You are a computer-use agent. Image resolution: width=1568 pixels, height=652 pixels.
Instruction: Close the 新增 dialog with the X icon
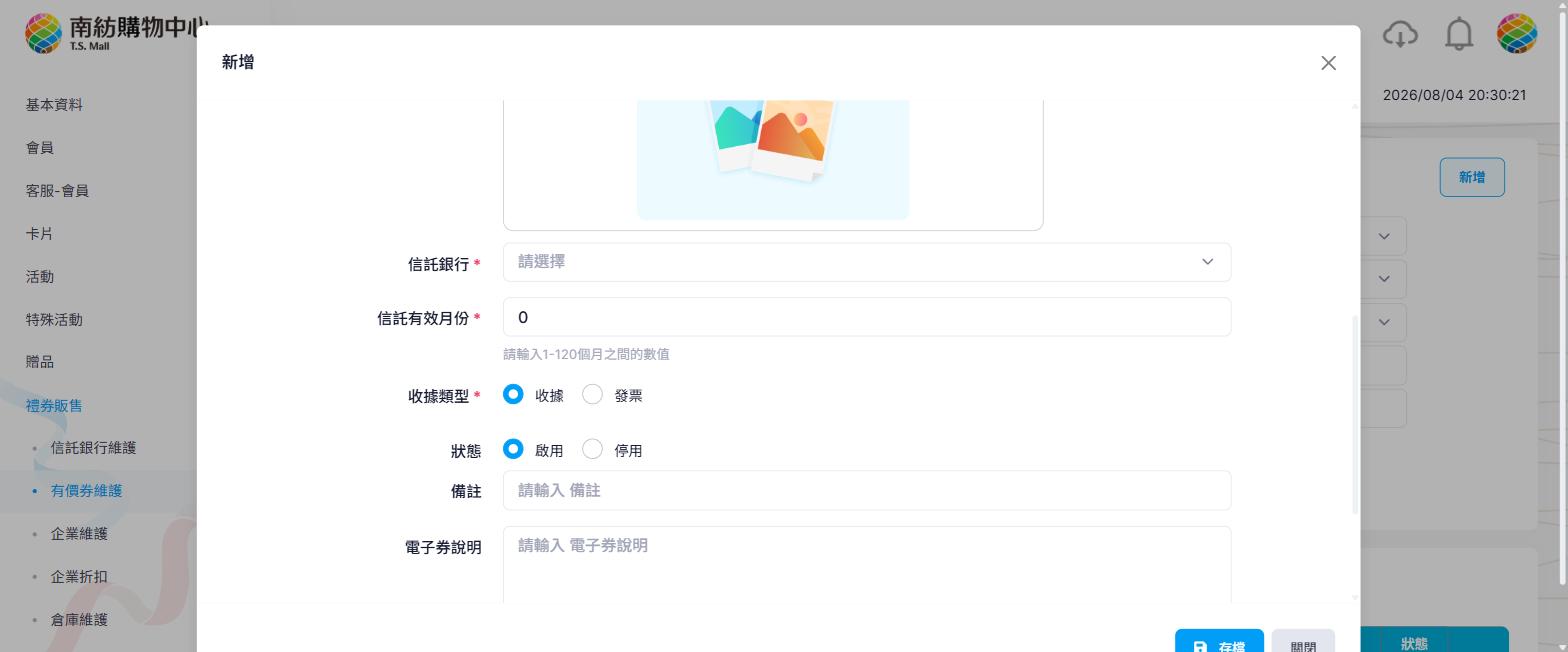[1328, 63]
